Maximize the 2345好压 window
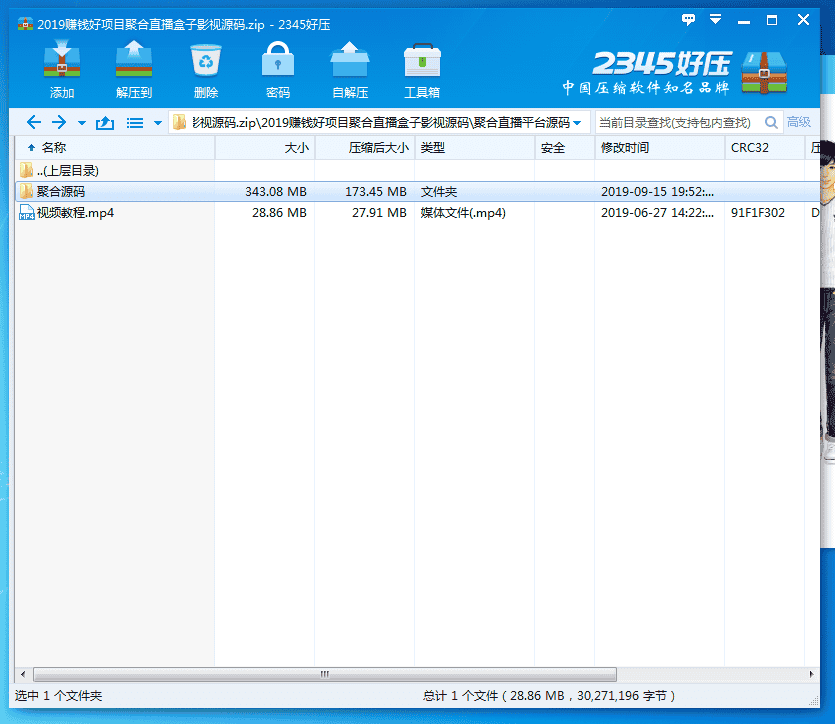This screenshot has height=724, width=835. click(x=772, y=20)
